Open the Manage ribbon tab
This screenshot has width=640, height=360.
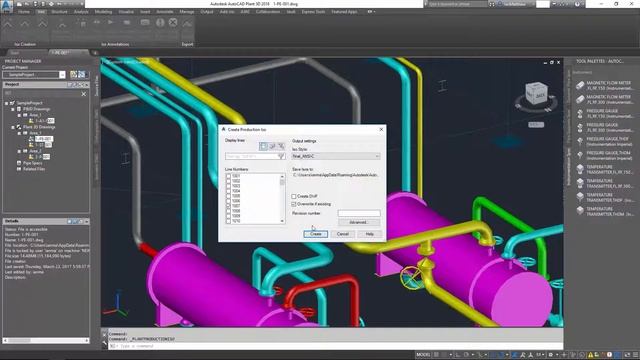point(187,12)
